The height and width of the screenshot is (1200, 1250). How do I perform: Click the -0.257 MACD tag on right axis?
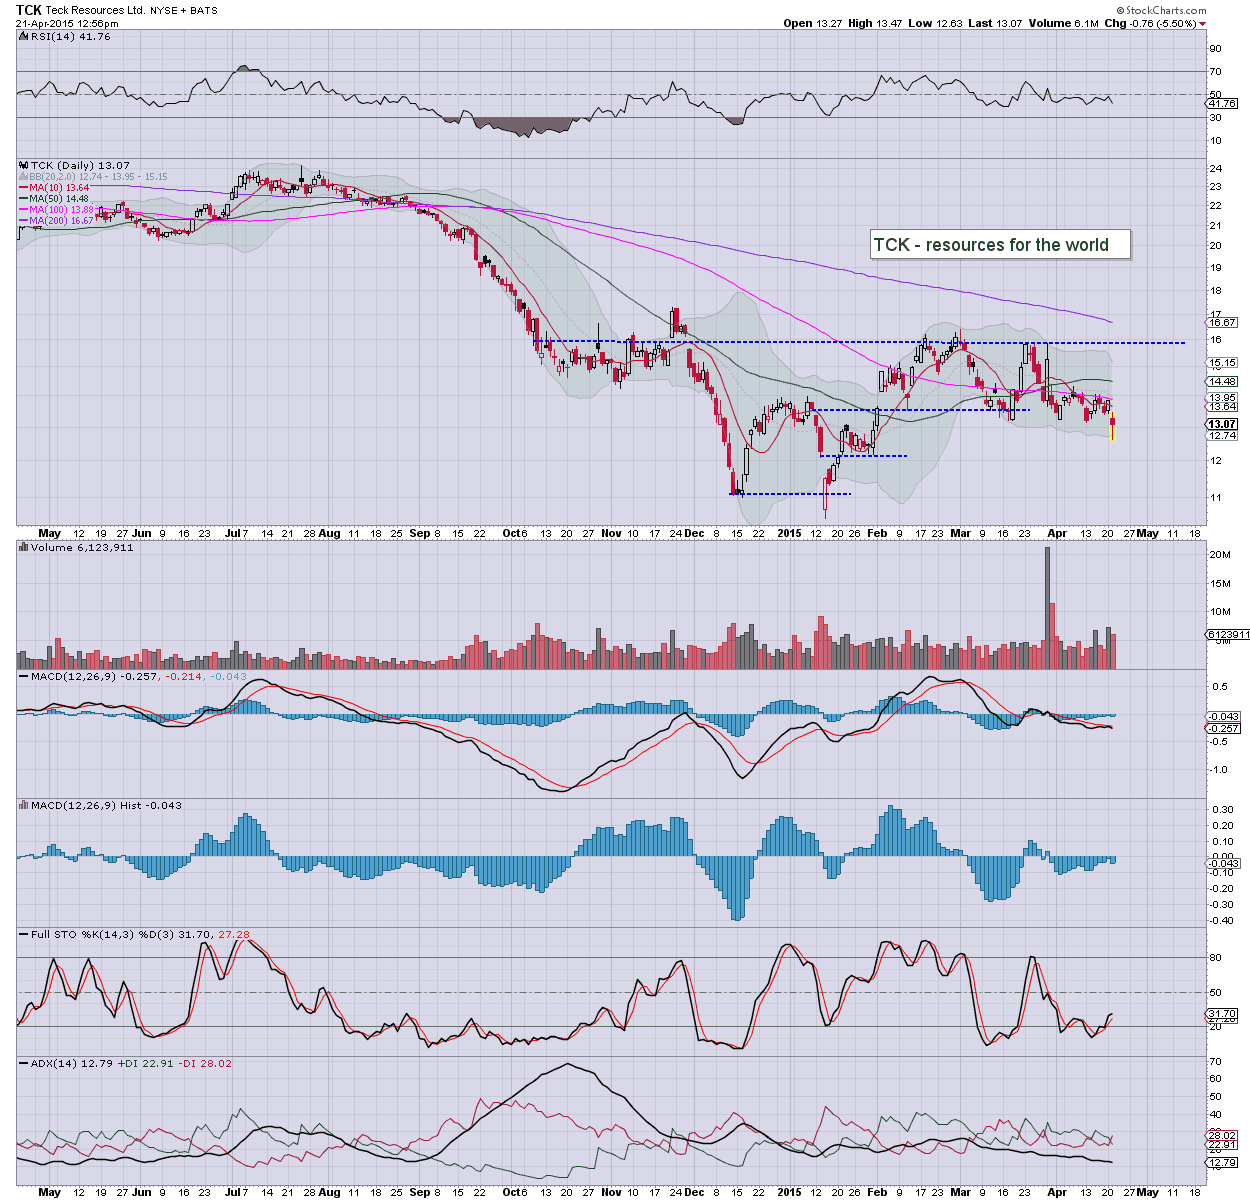(x=1223, y=728)
